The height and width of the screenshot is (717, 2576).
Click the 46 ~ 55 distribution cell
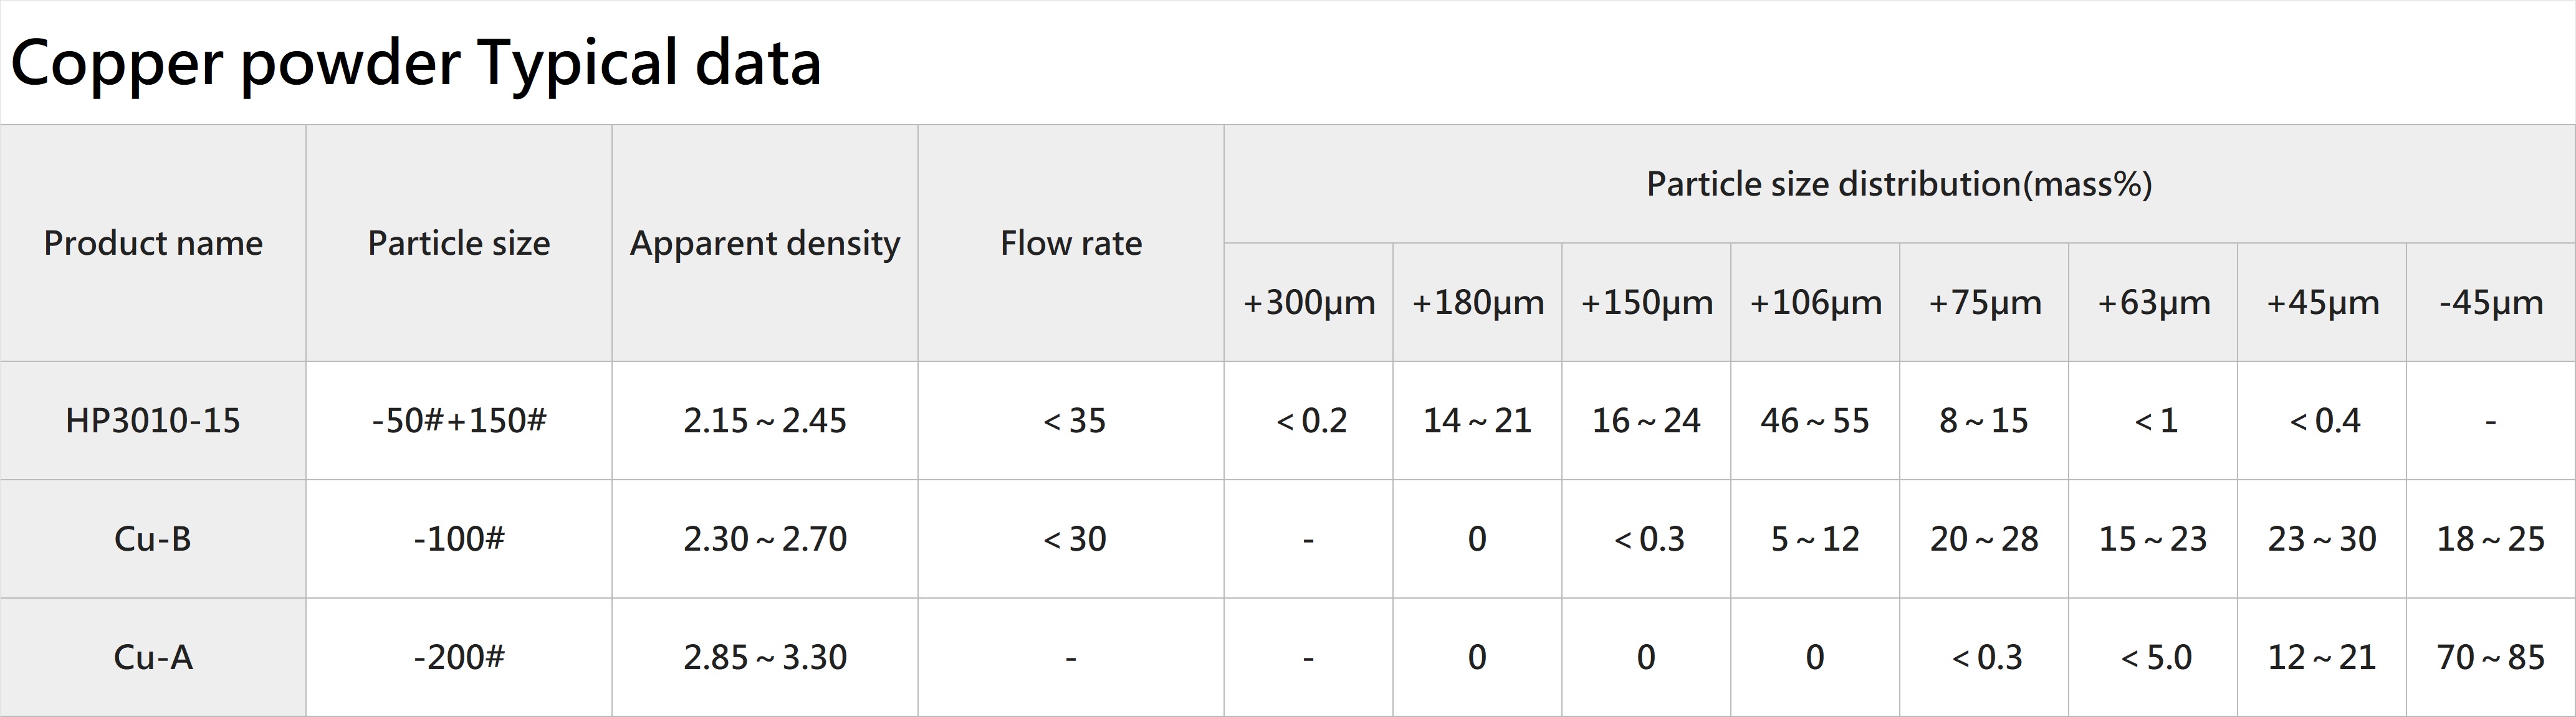1815,420
